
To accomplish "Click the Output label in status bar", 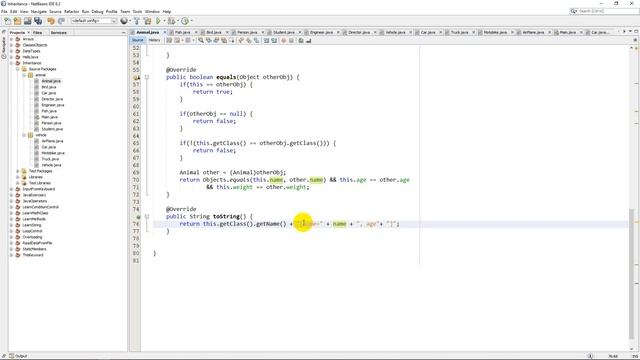I will click(21, 356).
